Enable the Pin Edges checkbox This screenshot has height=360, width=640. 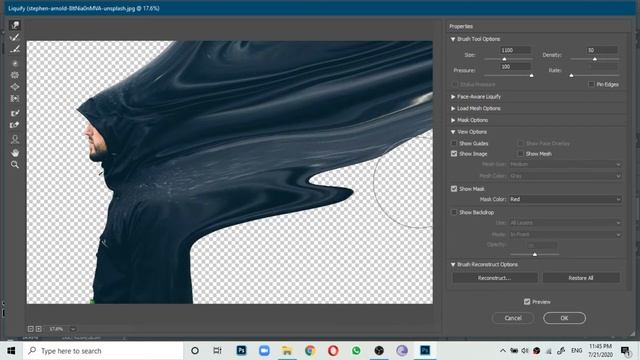click(x=591, y=84)
